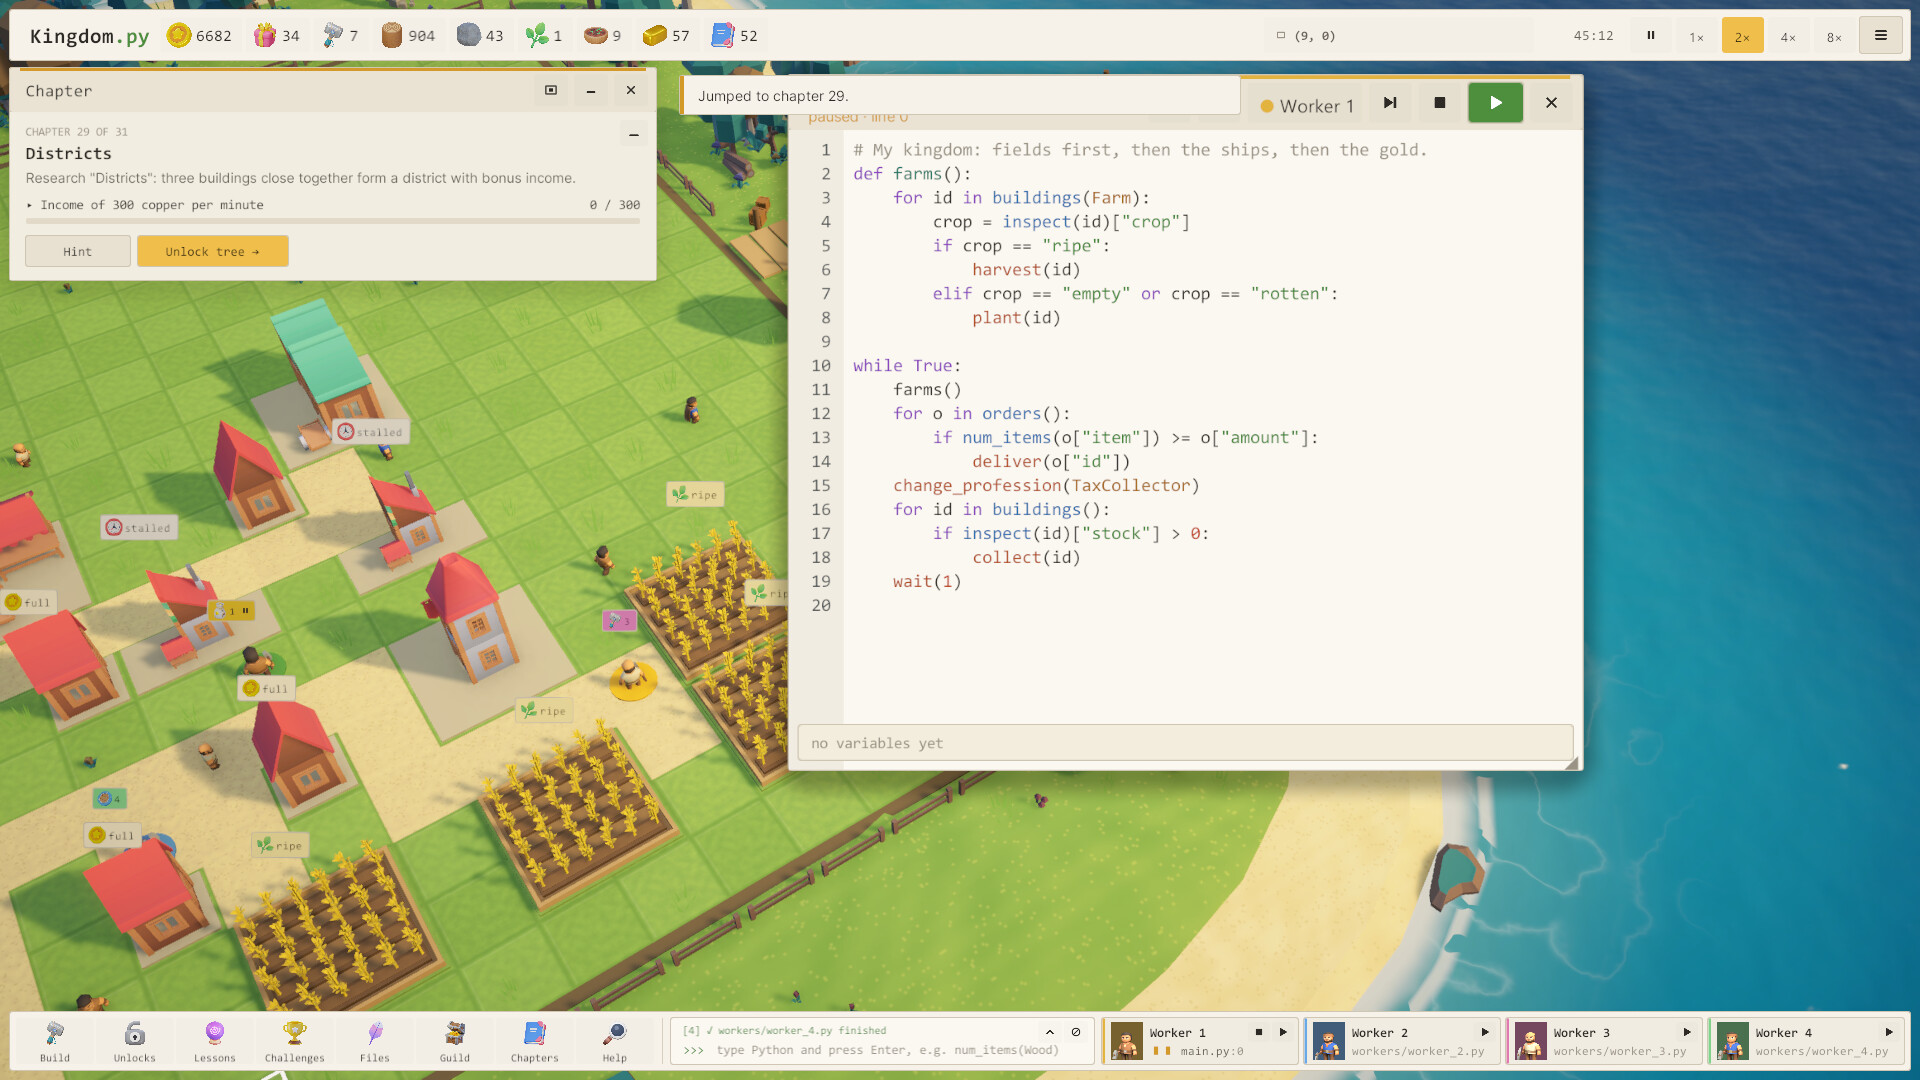
Task: Open the hamburger main menu
Action: pyautogui.click(x=1880, y=36)
